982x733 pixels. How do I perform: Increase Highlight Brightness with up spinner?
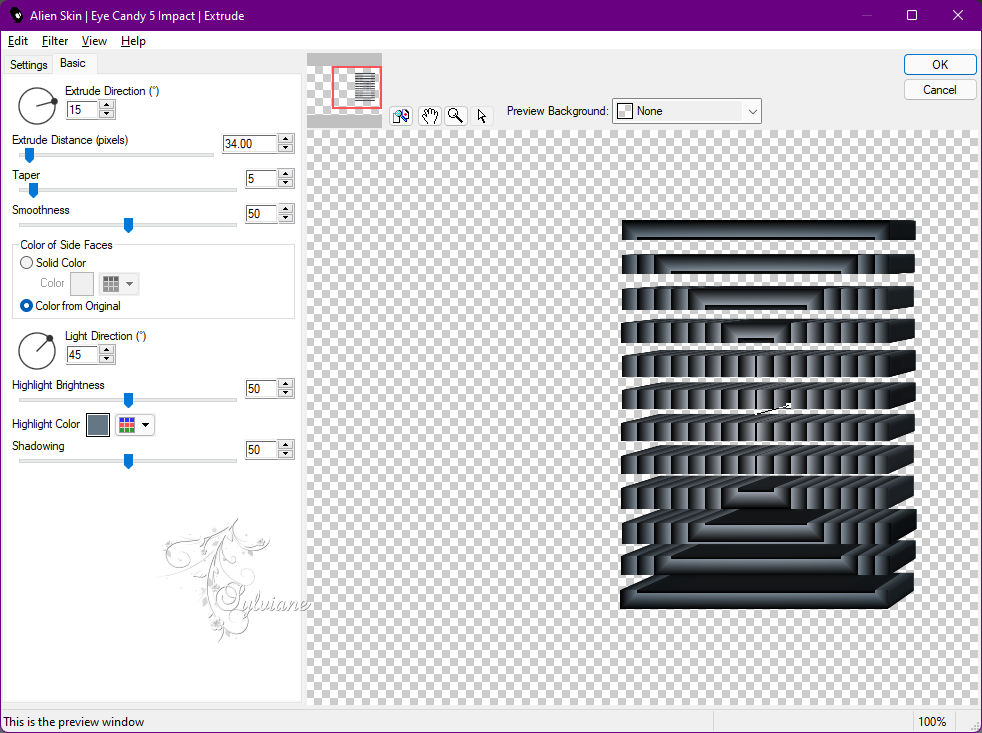(x=286, y=384)
